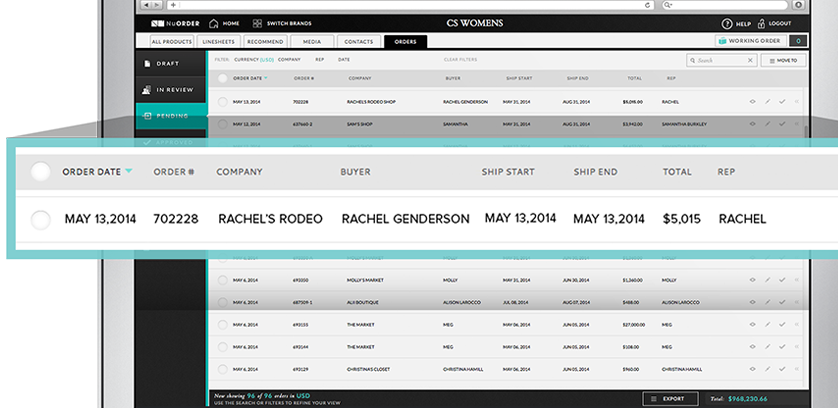View Christina's Closet order eye icon
Screen dimensions: 838x408
click(x=752, y=369)
